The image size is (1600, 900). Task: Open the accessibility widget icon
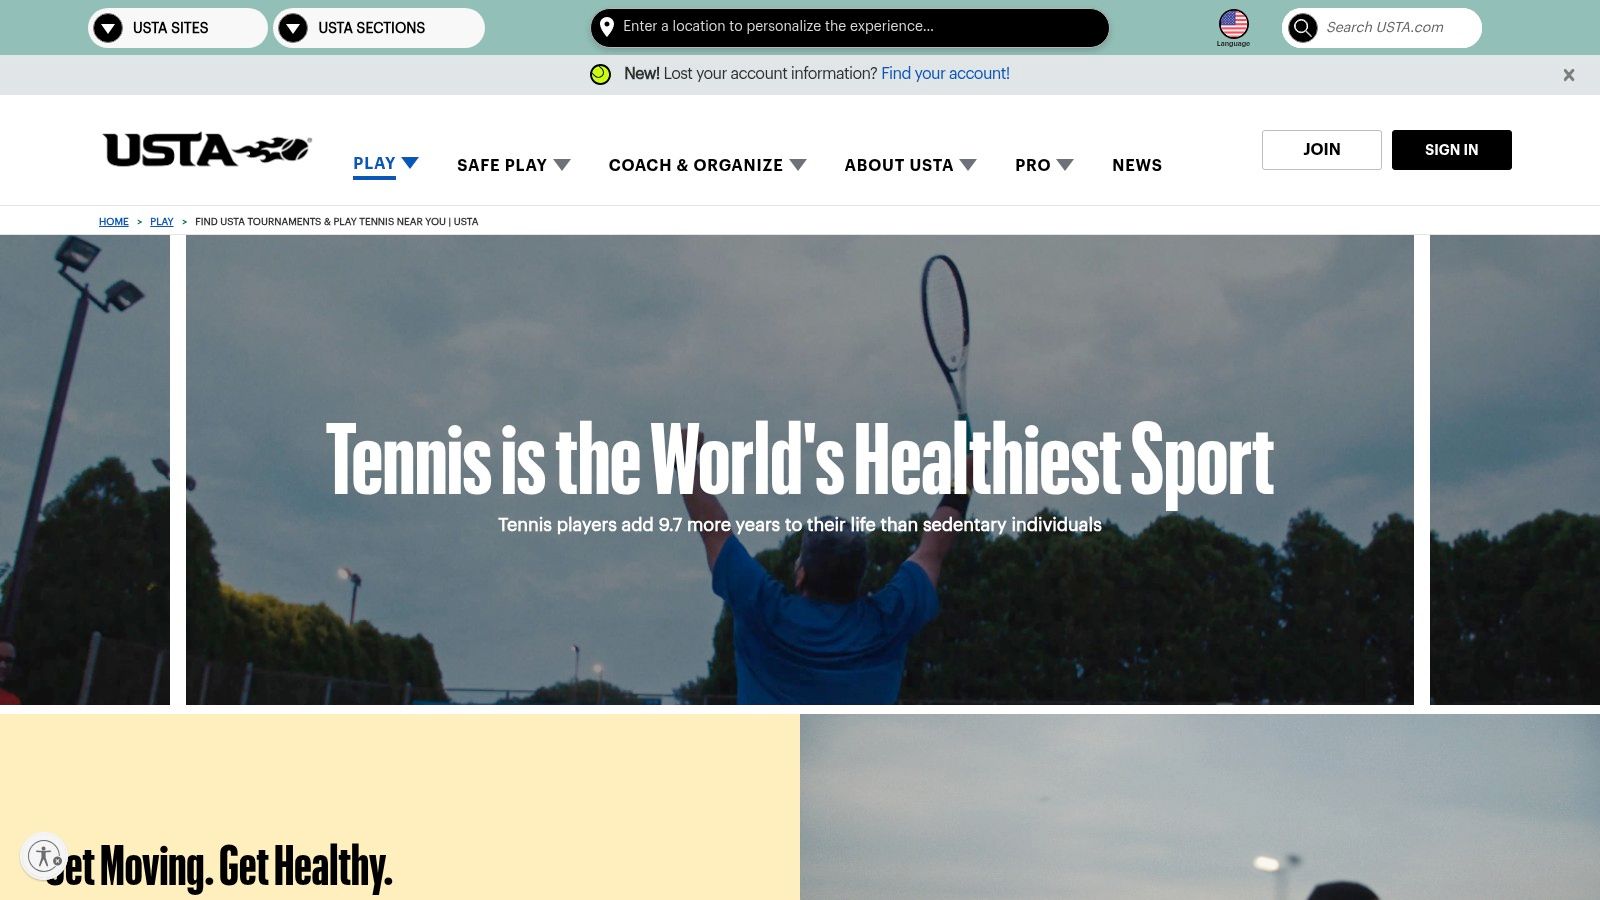(44, 856)
